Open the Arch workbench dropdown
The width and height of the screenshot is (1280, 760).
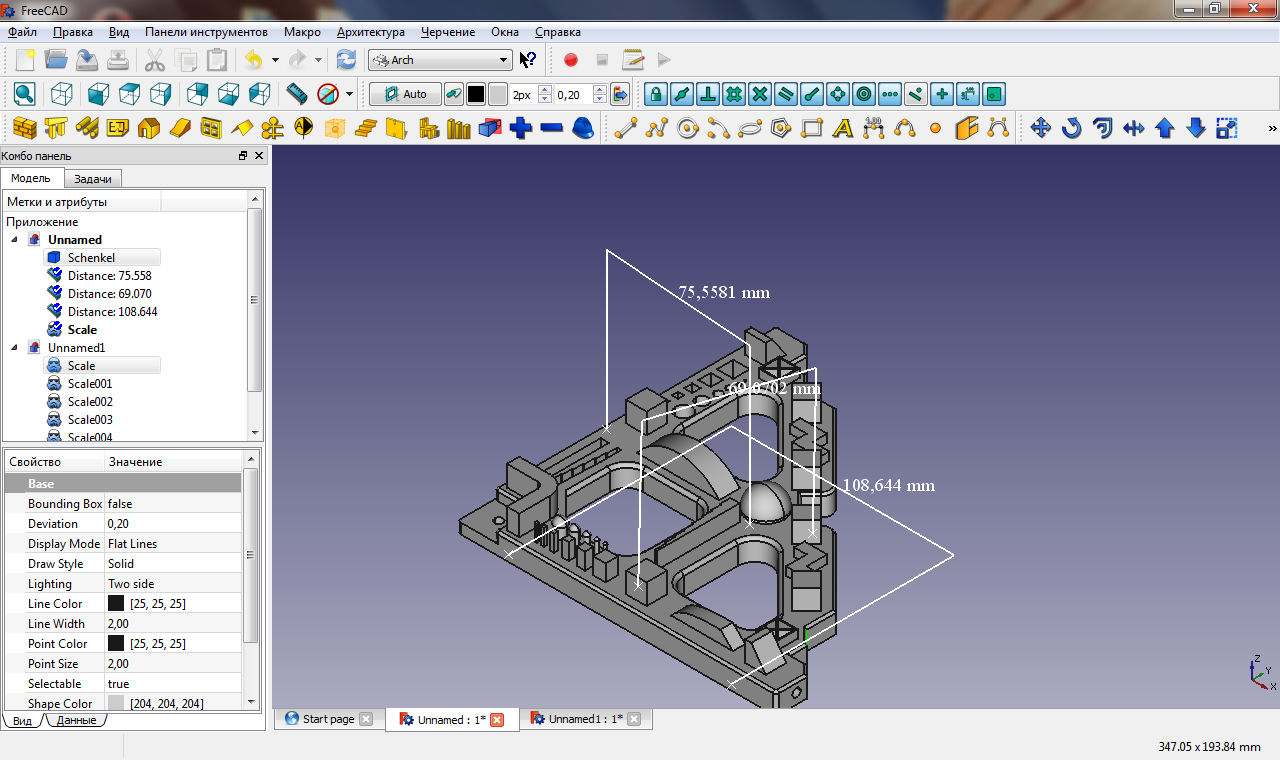click(x=440, y=60)
